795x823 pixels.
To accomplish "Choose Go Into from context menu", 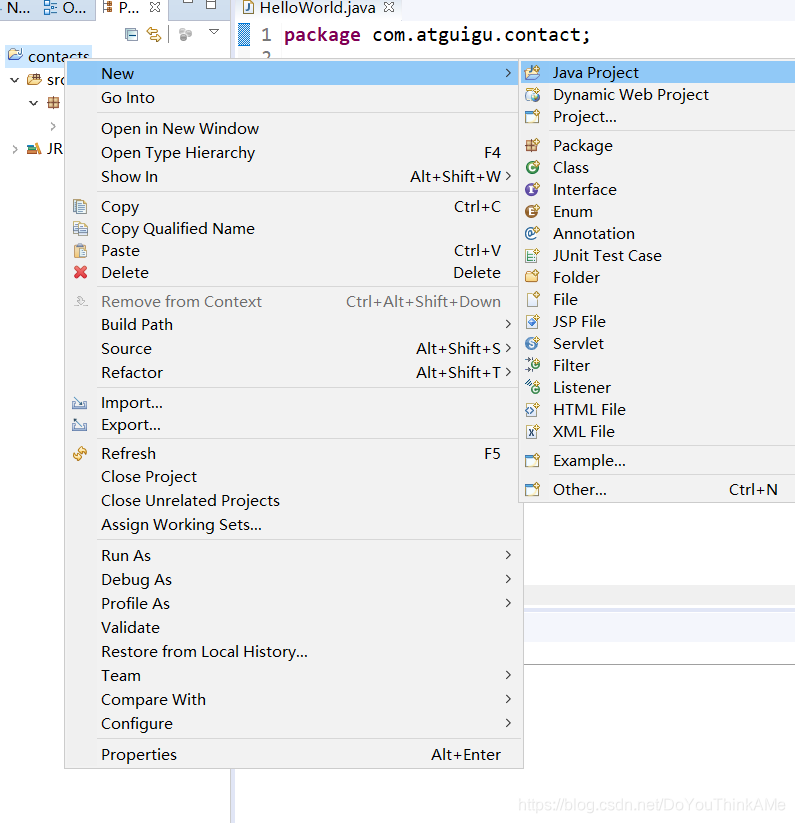I will (294, 98).
